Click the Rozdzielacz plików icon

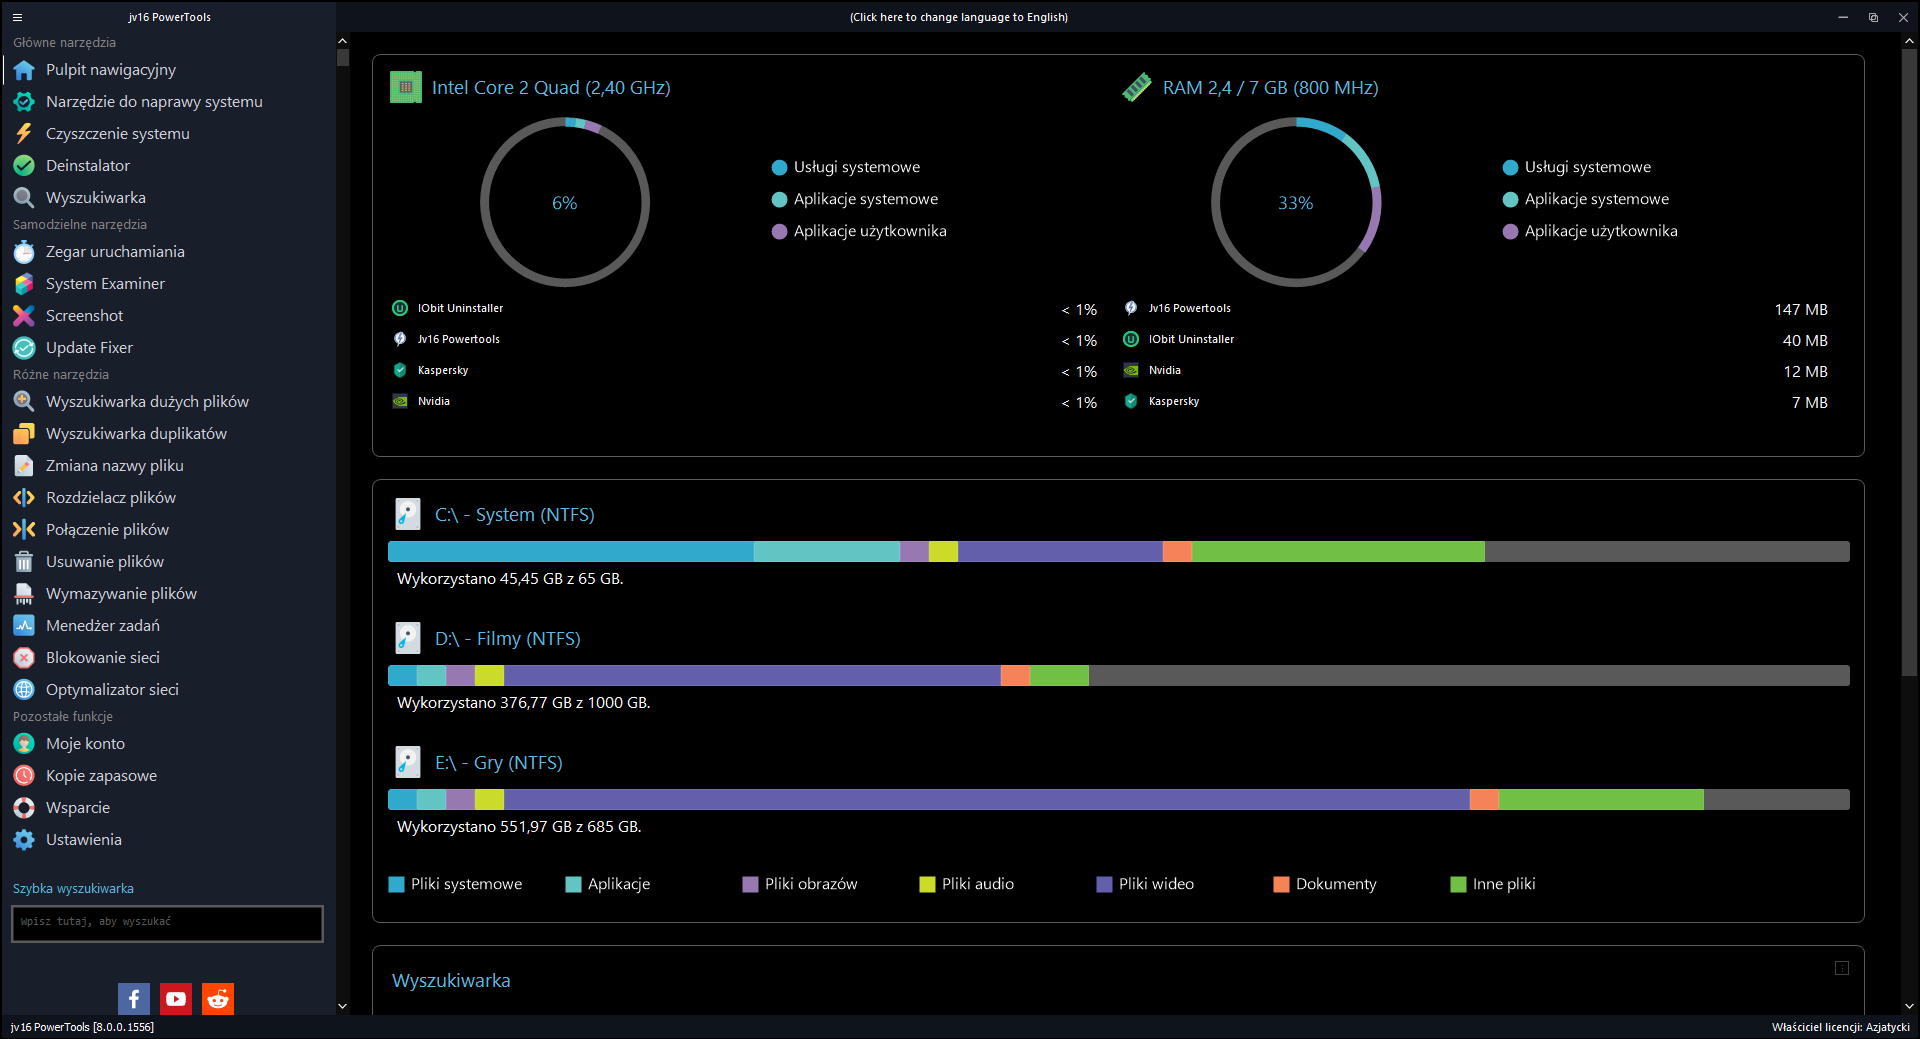click(x=24, y=498)
